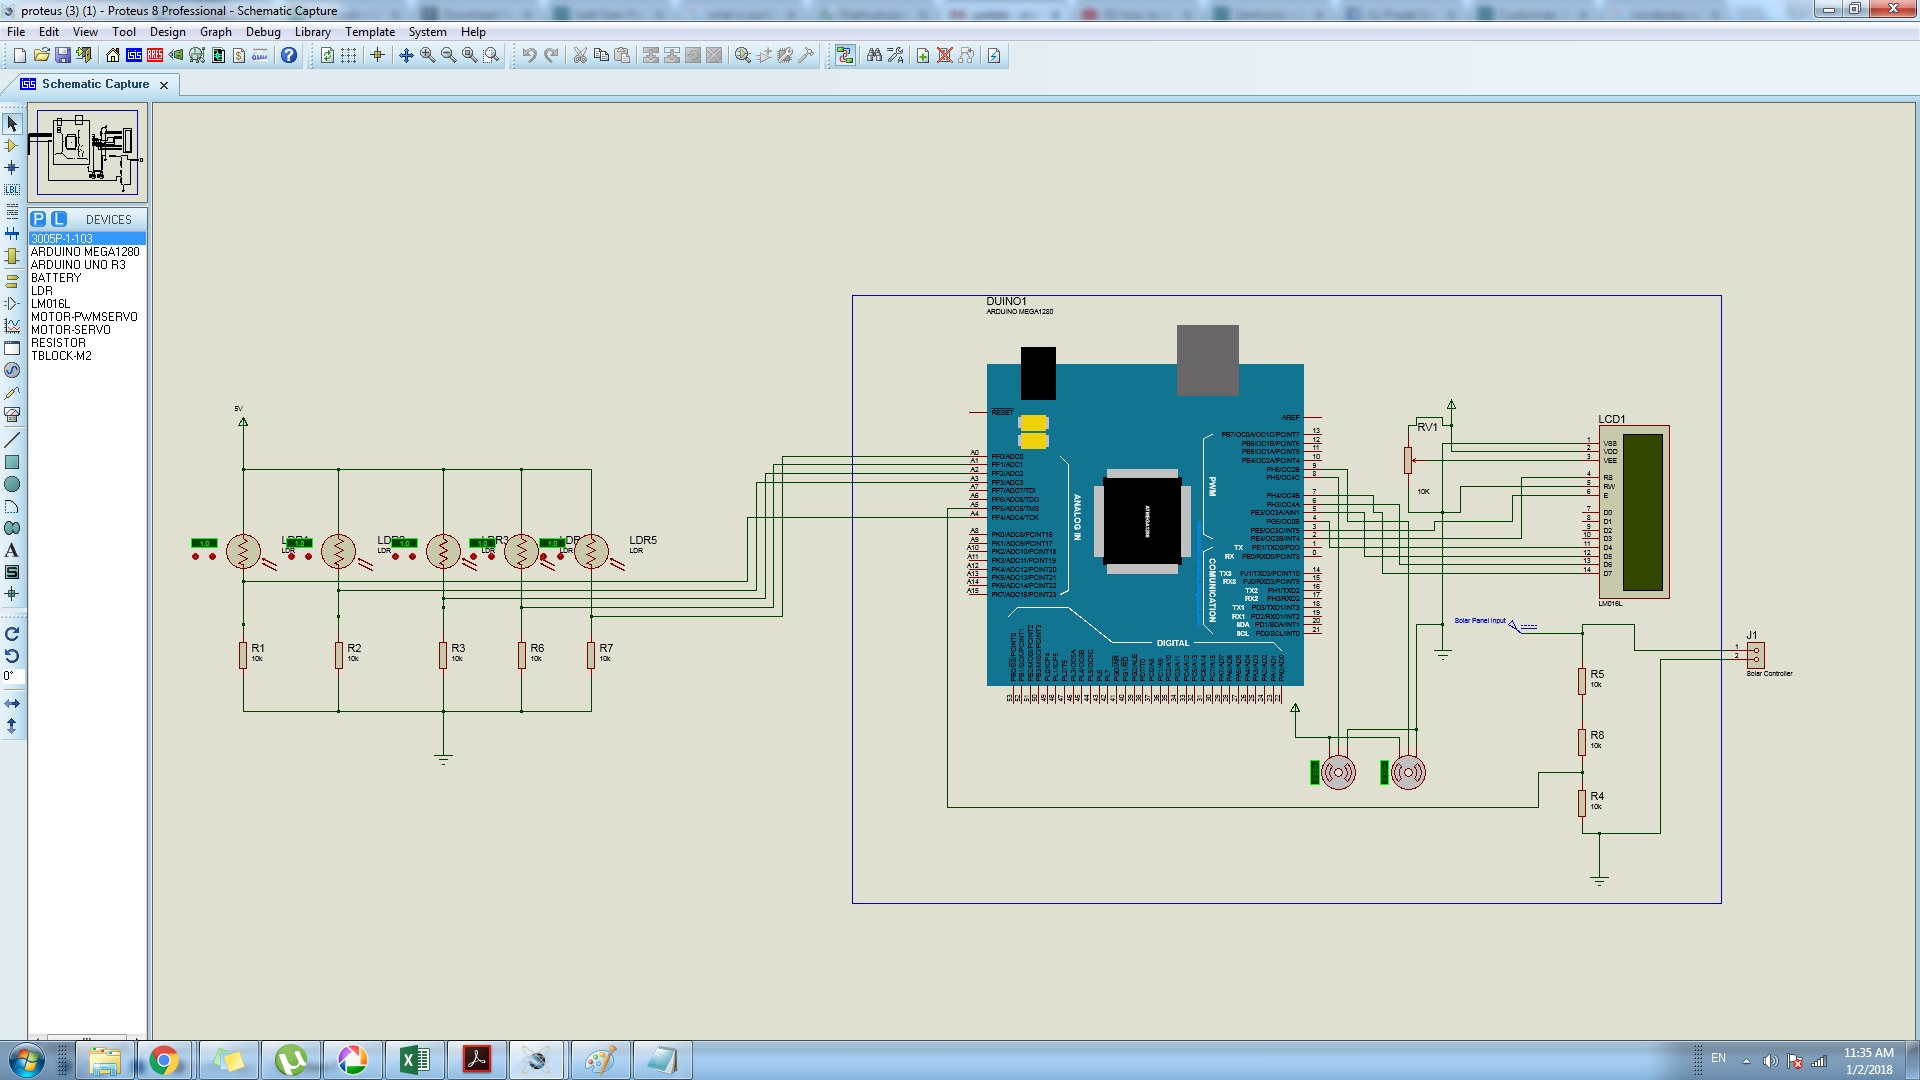This screenshot has height=1080, width=1920.
Task: Open the Library menu
Action: (x=312, y=32)
